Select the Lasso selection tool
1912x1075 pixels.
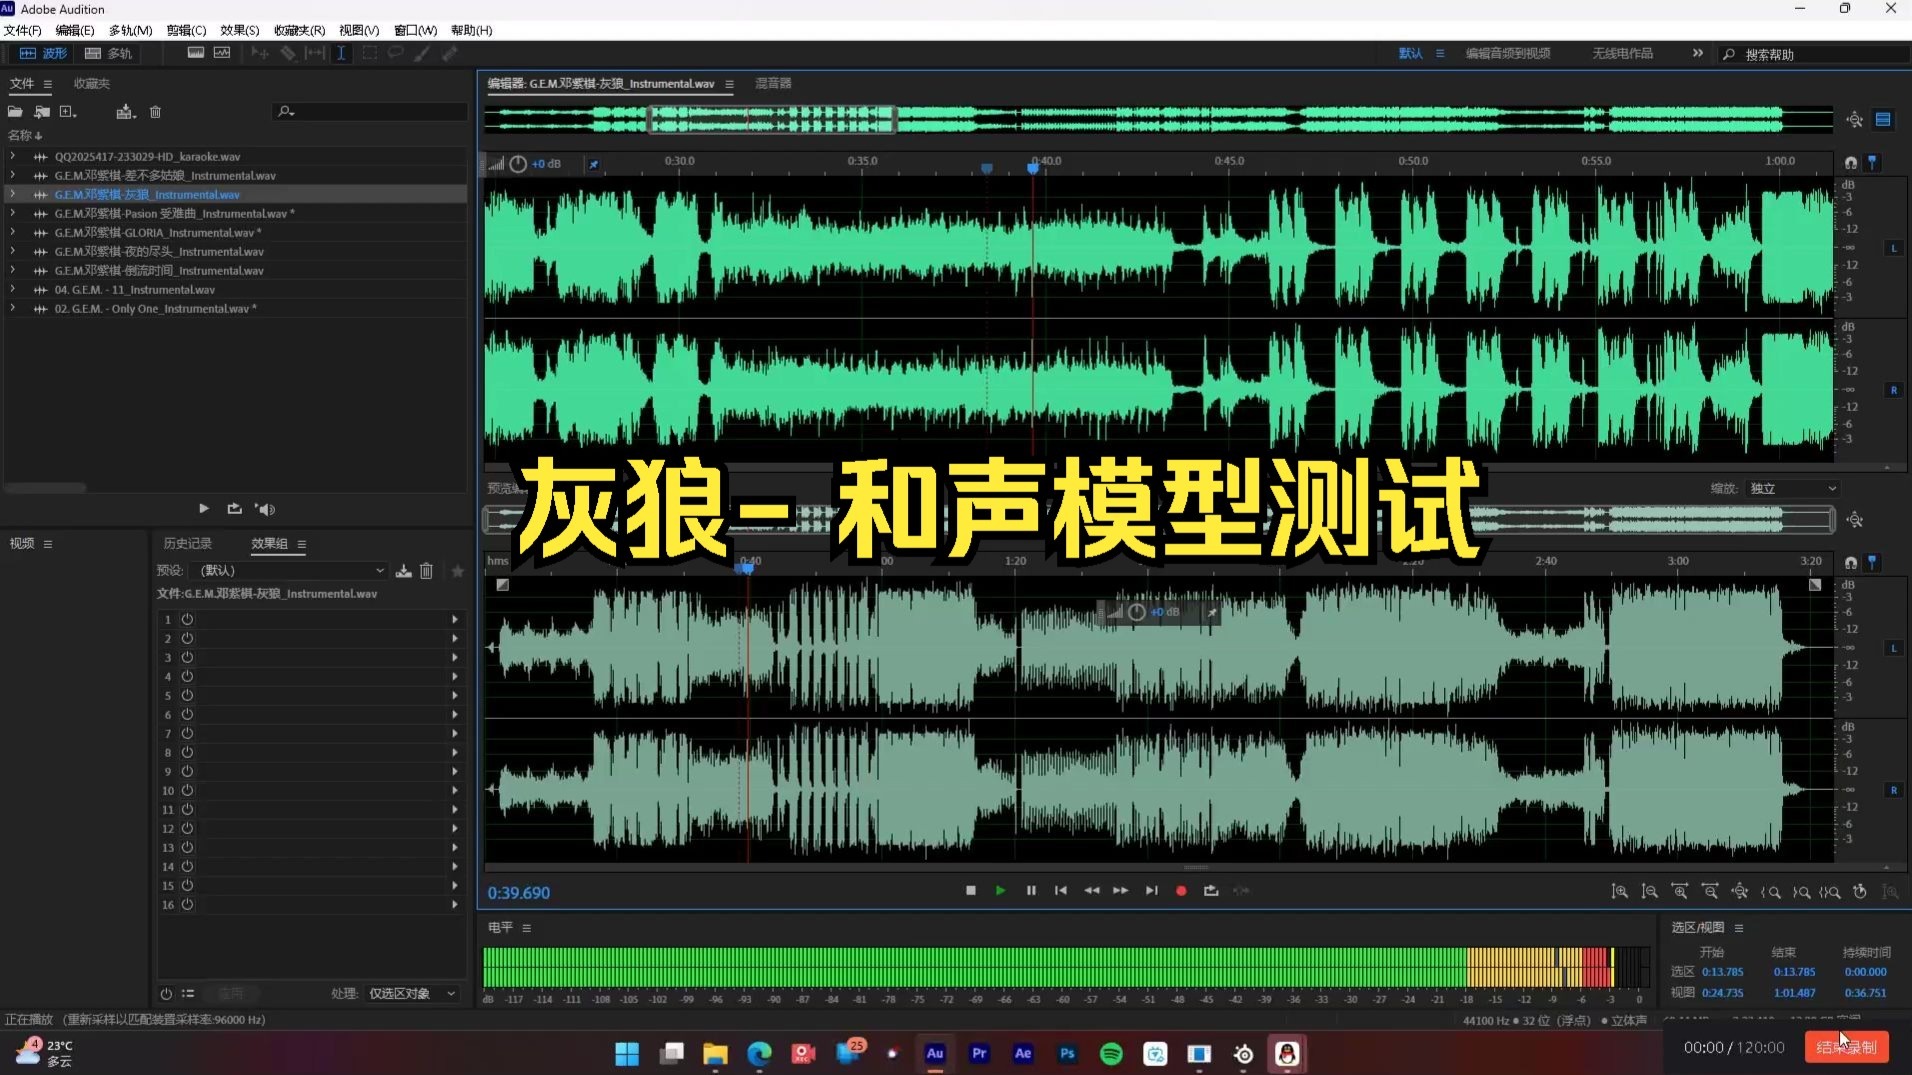pos(396,53)
